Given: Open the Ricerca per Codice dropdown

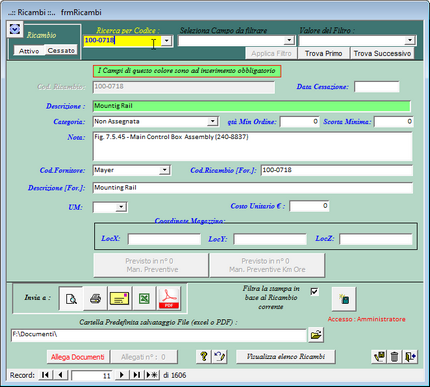Looking at the screenshot, I should coord(166,41).
